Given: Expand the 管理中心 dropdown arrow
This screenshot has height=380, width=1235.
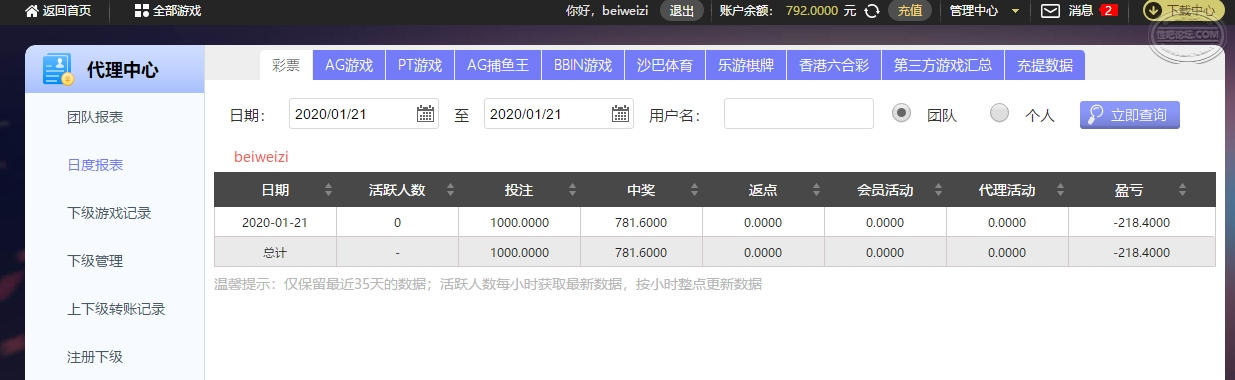Looking at the screenshot, I should click(1016, 11).
